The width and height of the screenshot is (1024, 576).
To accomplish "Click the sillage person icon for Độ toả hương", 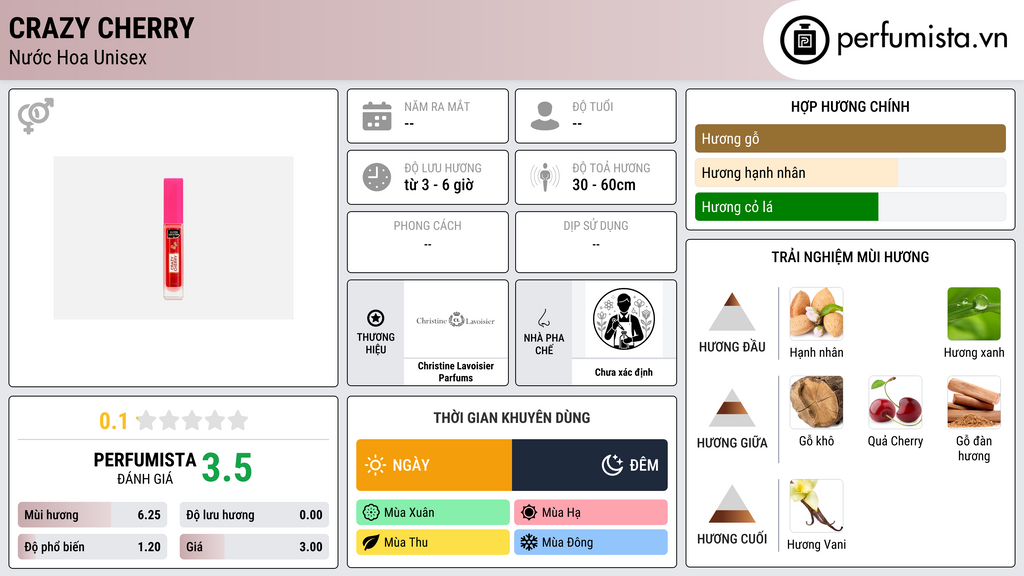I will click(x=545, y=177).
